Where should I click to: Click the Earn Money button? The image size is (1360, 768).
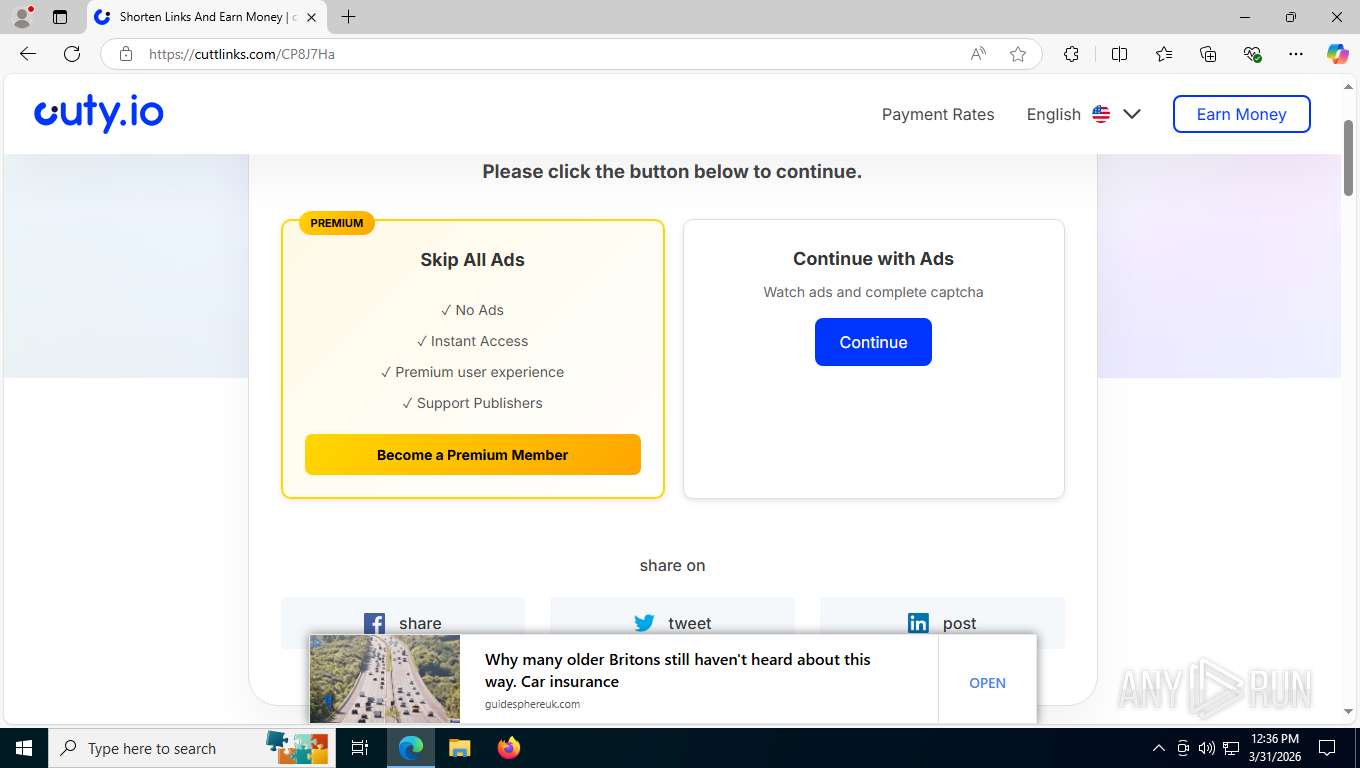click(1241, 114)
